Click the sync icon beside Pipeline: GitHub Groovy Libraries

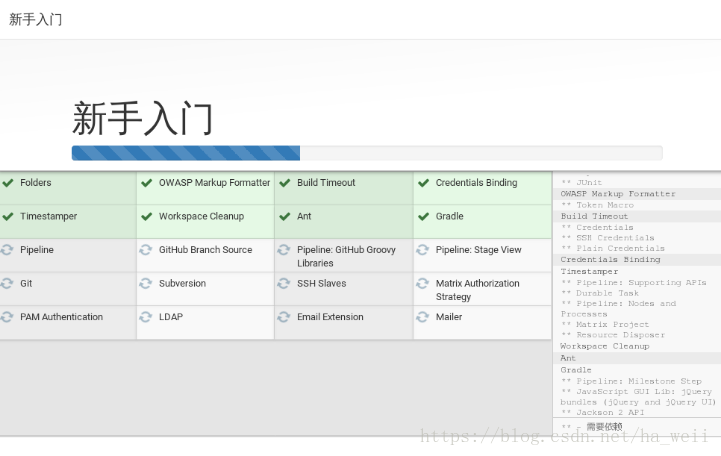tap(284, 250)
